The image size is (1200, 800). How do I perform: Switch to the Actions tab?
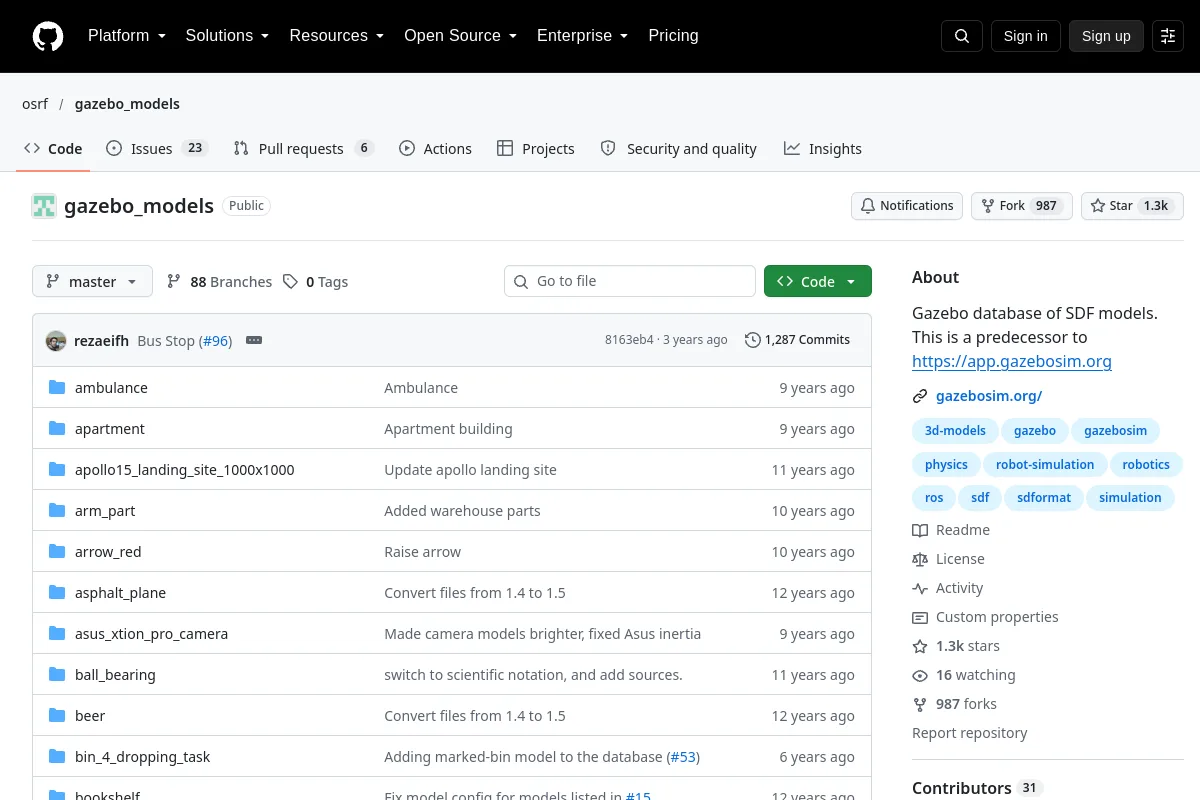(x=435, y=149)
